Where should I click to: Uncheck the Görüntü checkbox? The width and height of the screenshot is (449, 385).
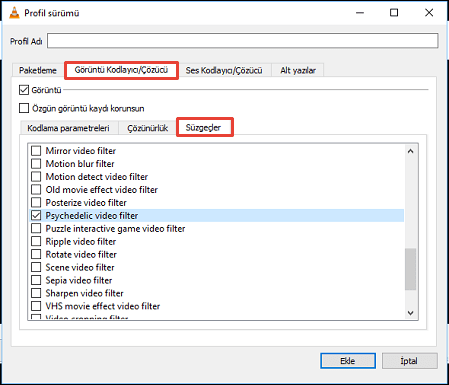[24, 90]
